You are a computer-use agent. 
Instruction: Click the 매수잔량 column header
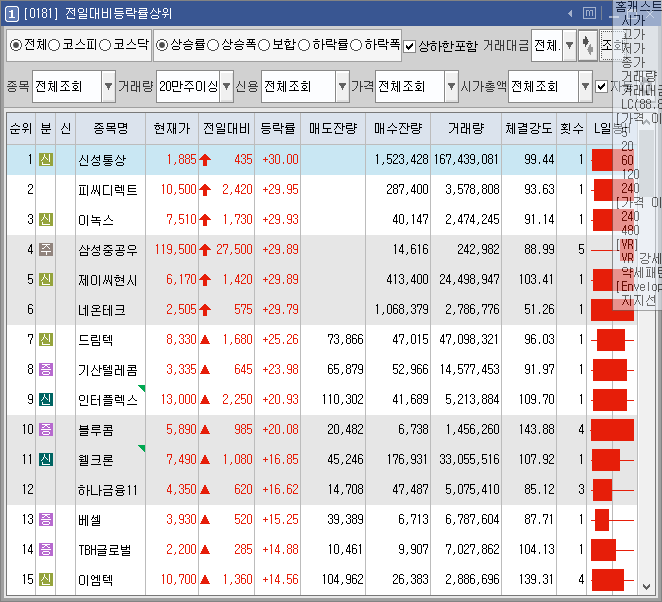398,128
